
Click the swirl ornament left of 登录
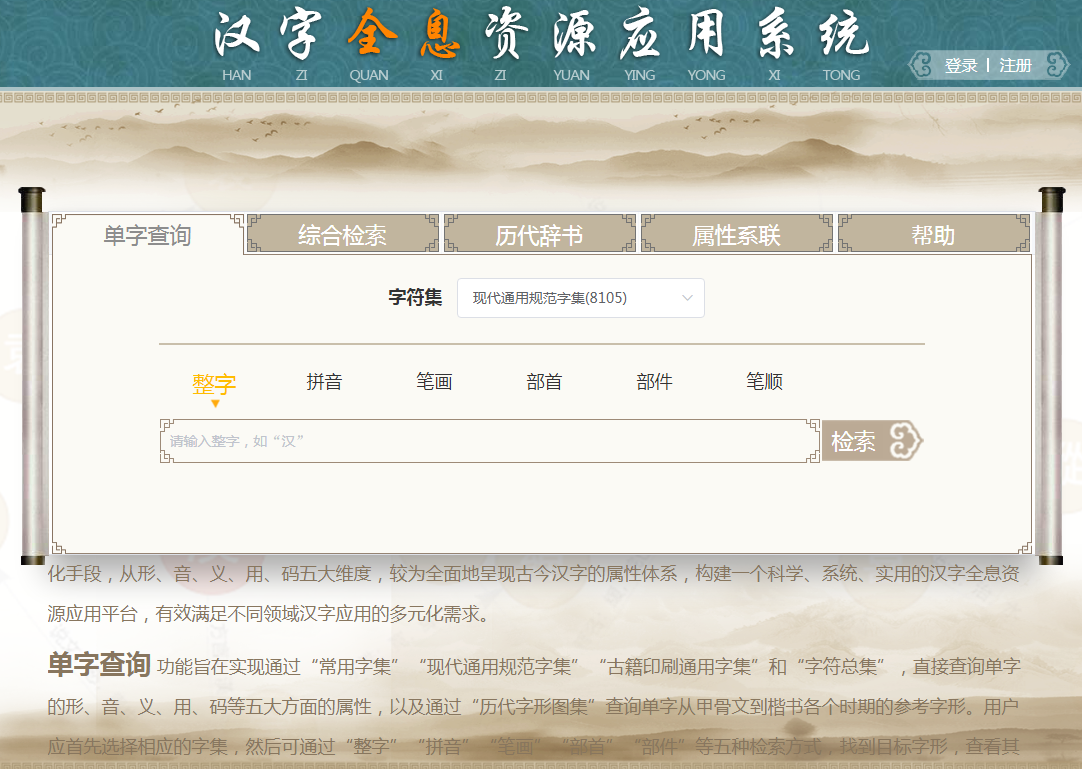pos(921,64)
